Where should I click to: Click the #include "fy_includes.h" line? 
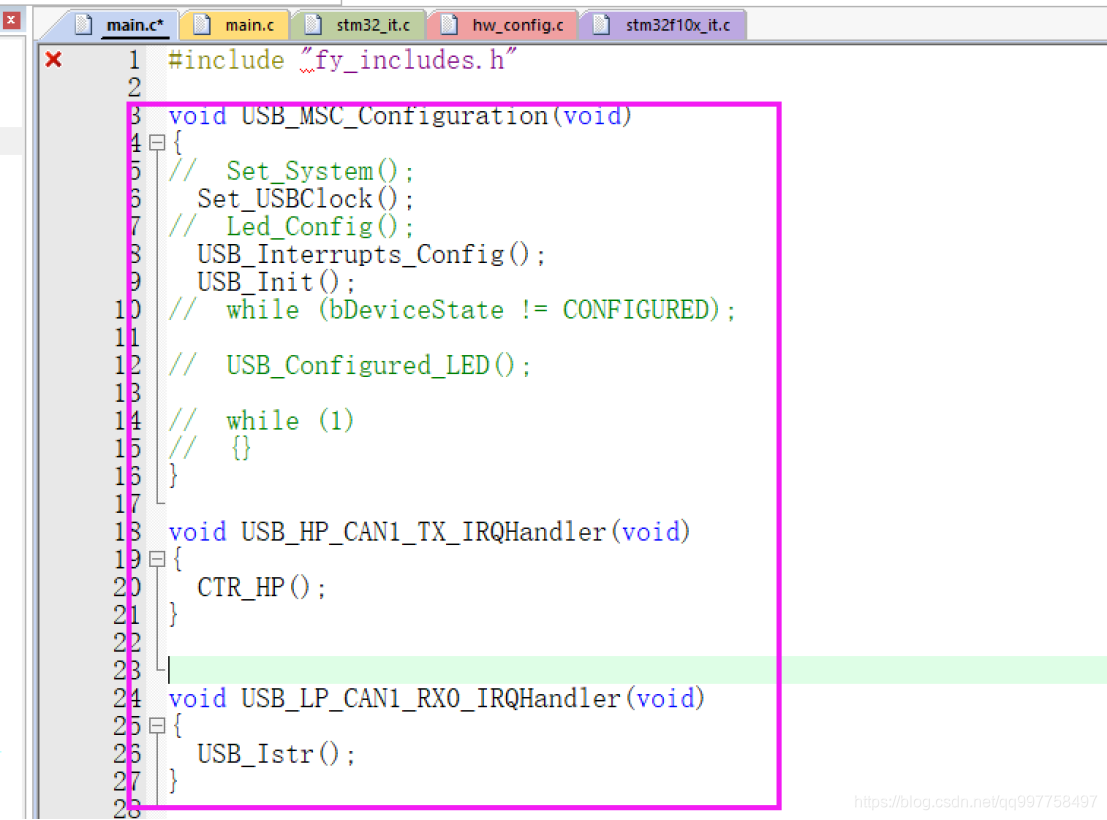coord(342,60)
